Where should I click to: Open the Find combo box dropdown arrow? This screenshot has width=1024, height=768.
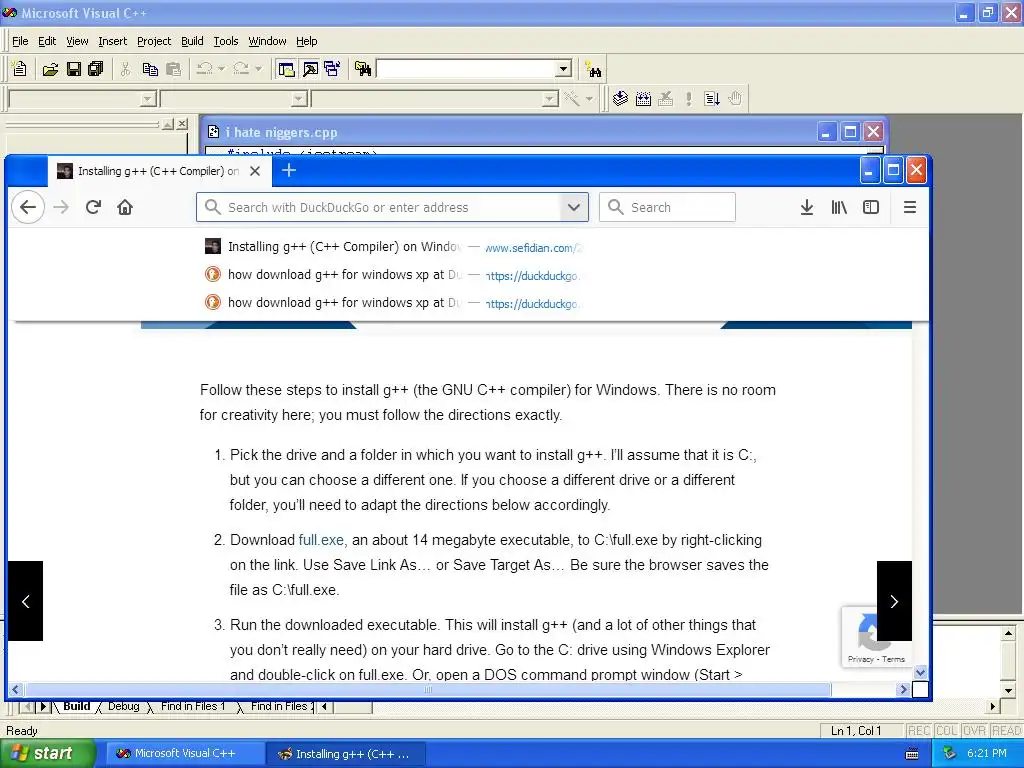point(564,69)
